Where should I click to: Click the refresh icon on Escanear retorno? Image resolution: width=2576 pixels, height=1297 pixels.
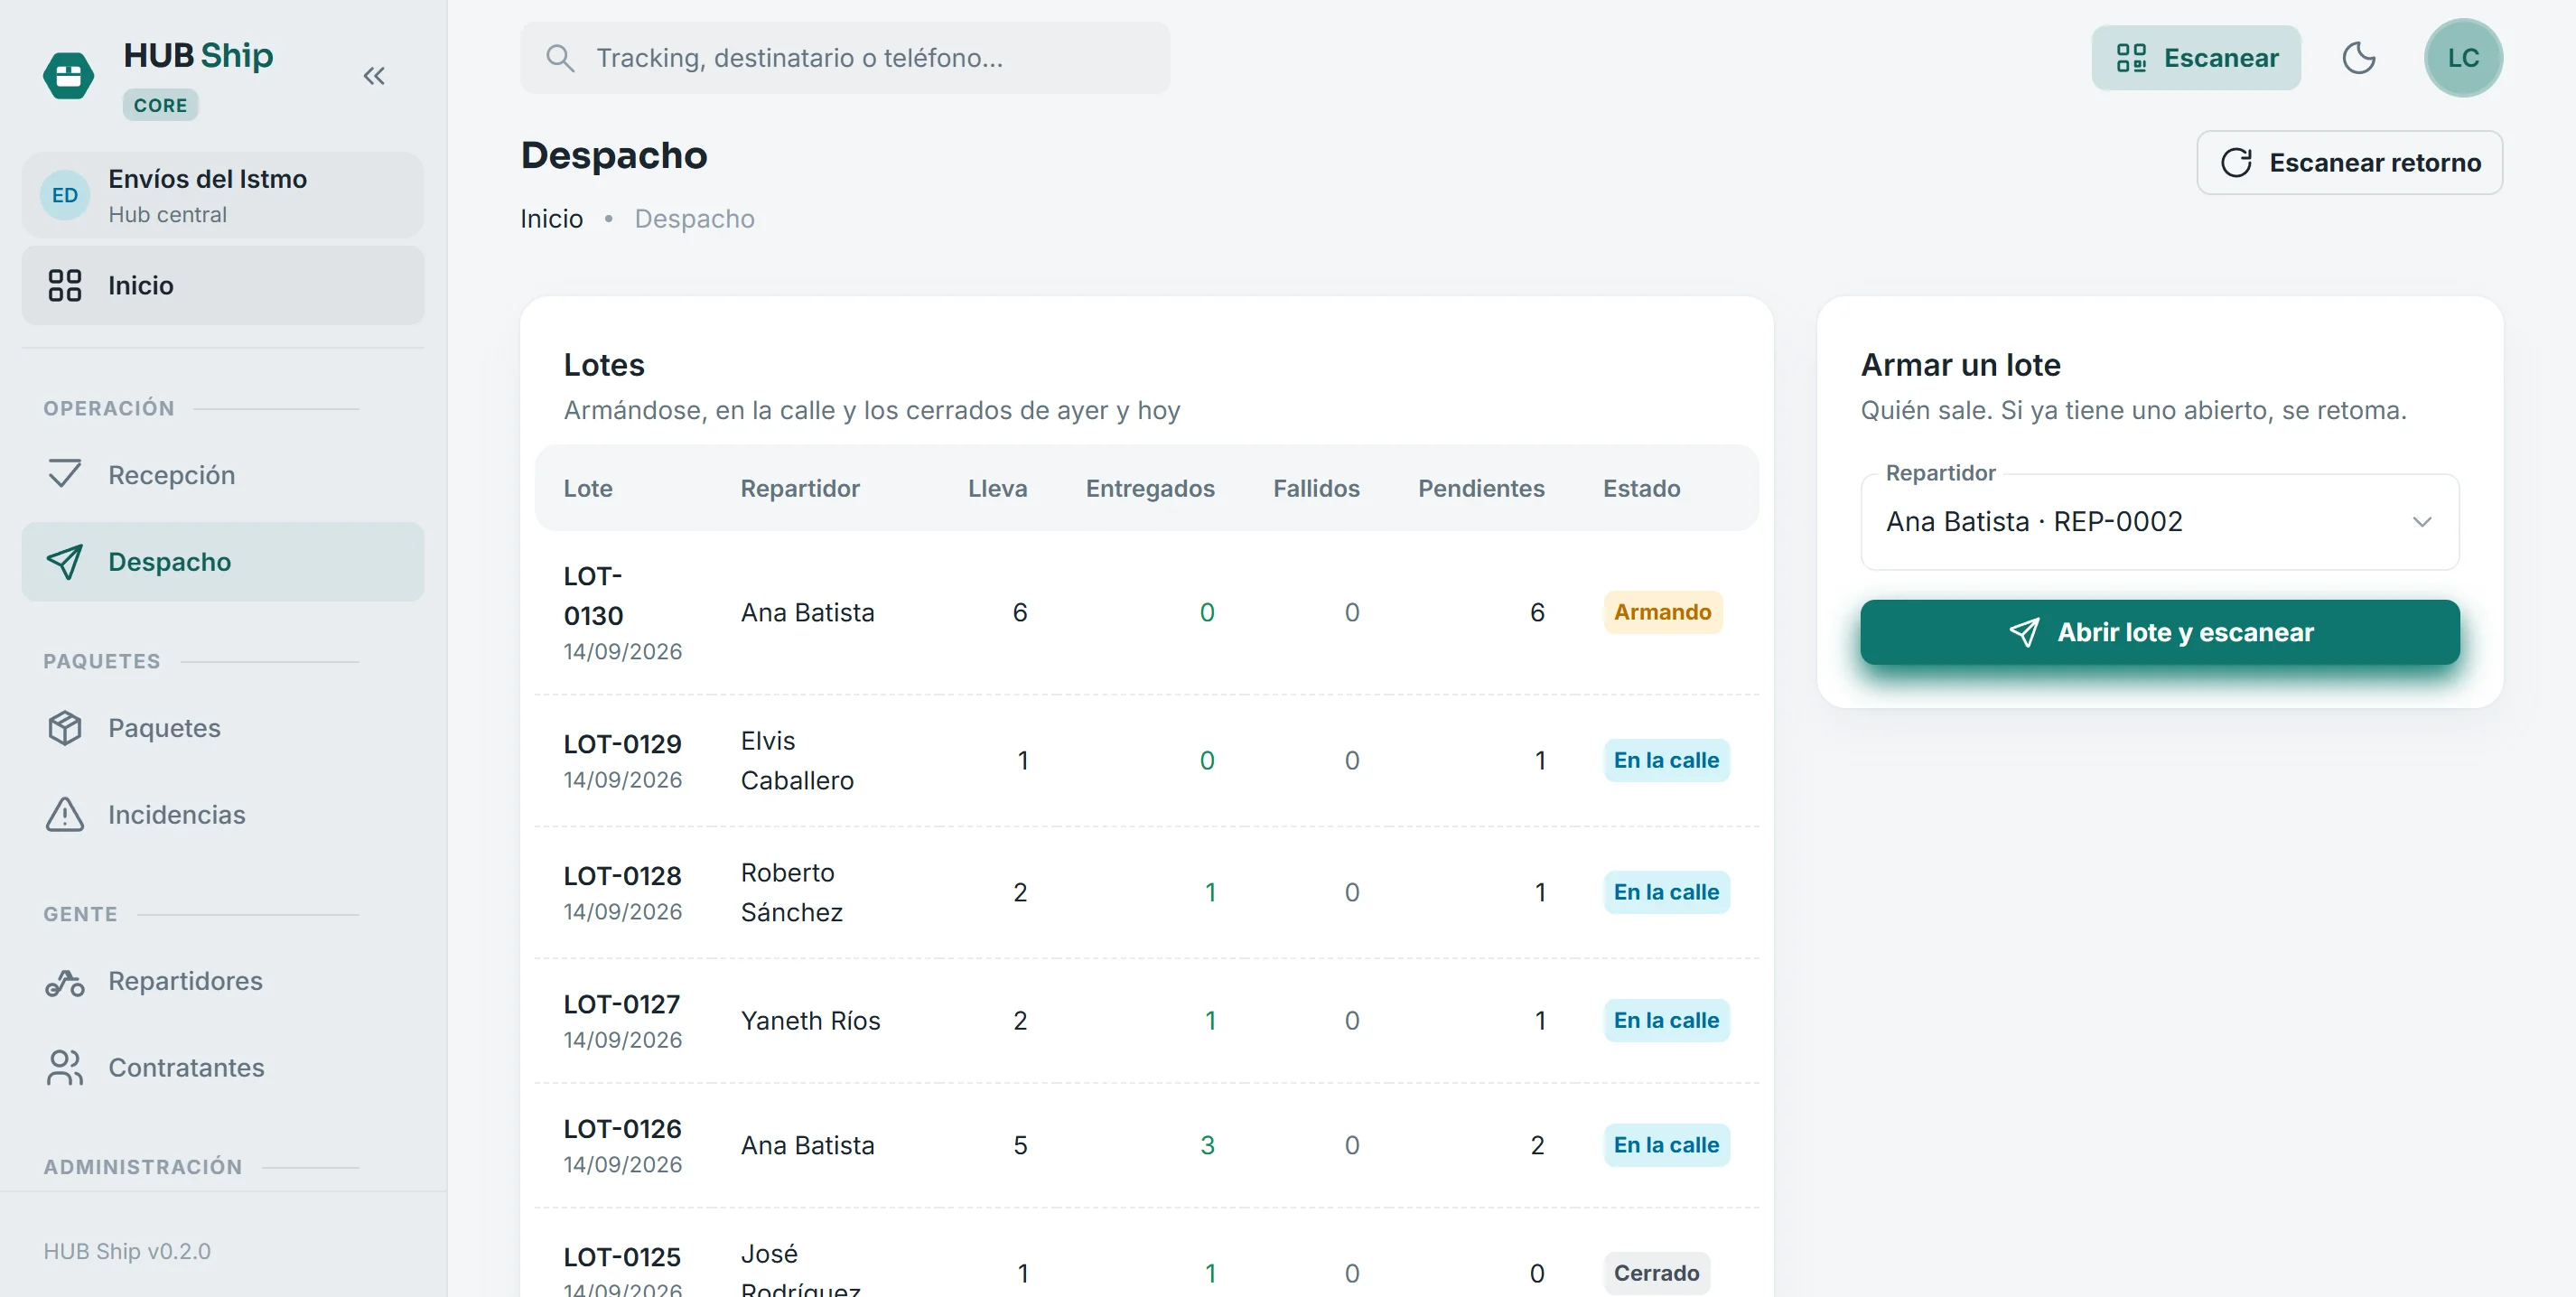click(x=2236, y=163)
